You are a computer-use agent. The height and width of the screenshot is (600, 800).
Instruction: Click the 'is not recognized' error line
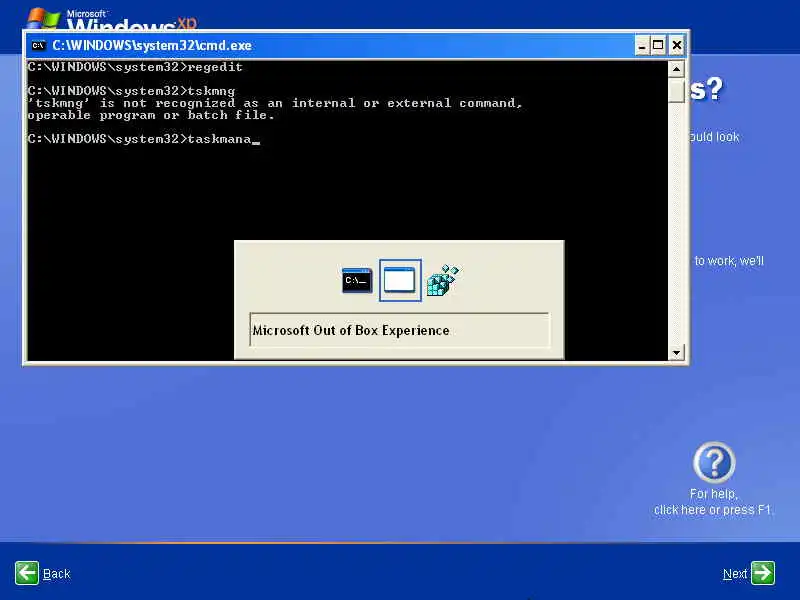coord(275,103)
